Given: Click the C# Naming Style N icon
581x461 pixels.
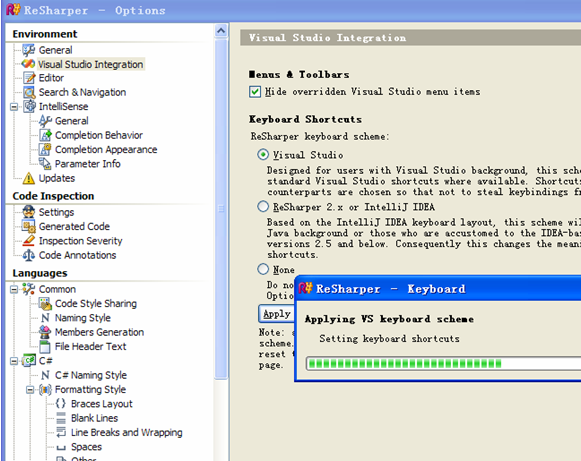Looking at the screenshot, I should tap(45, 375).
